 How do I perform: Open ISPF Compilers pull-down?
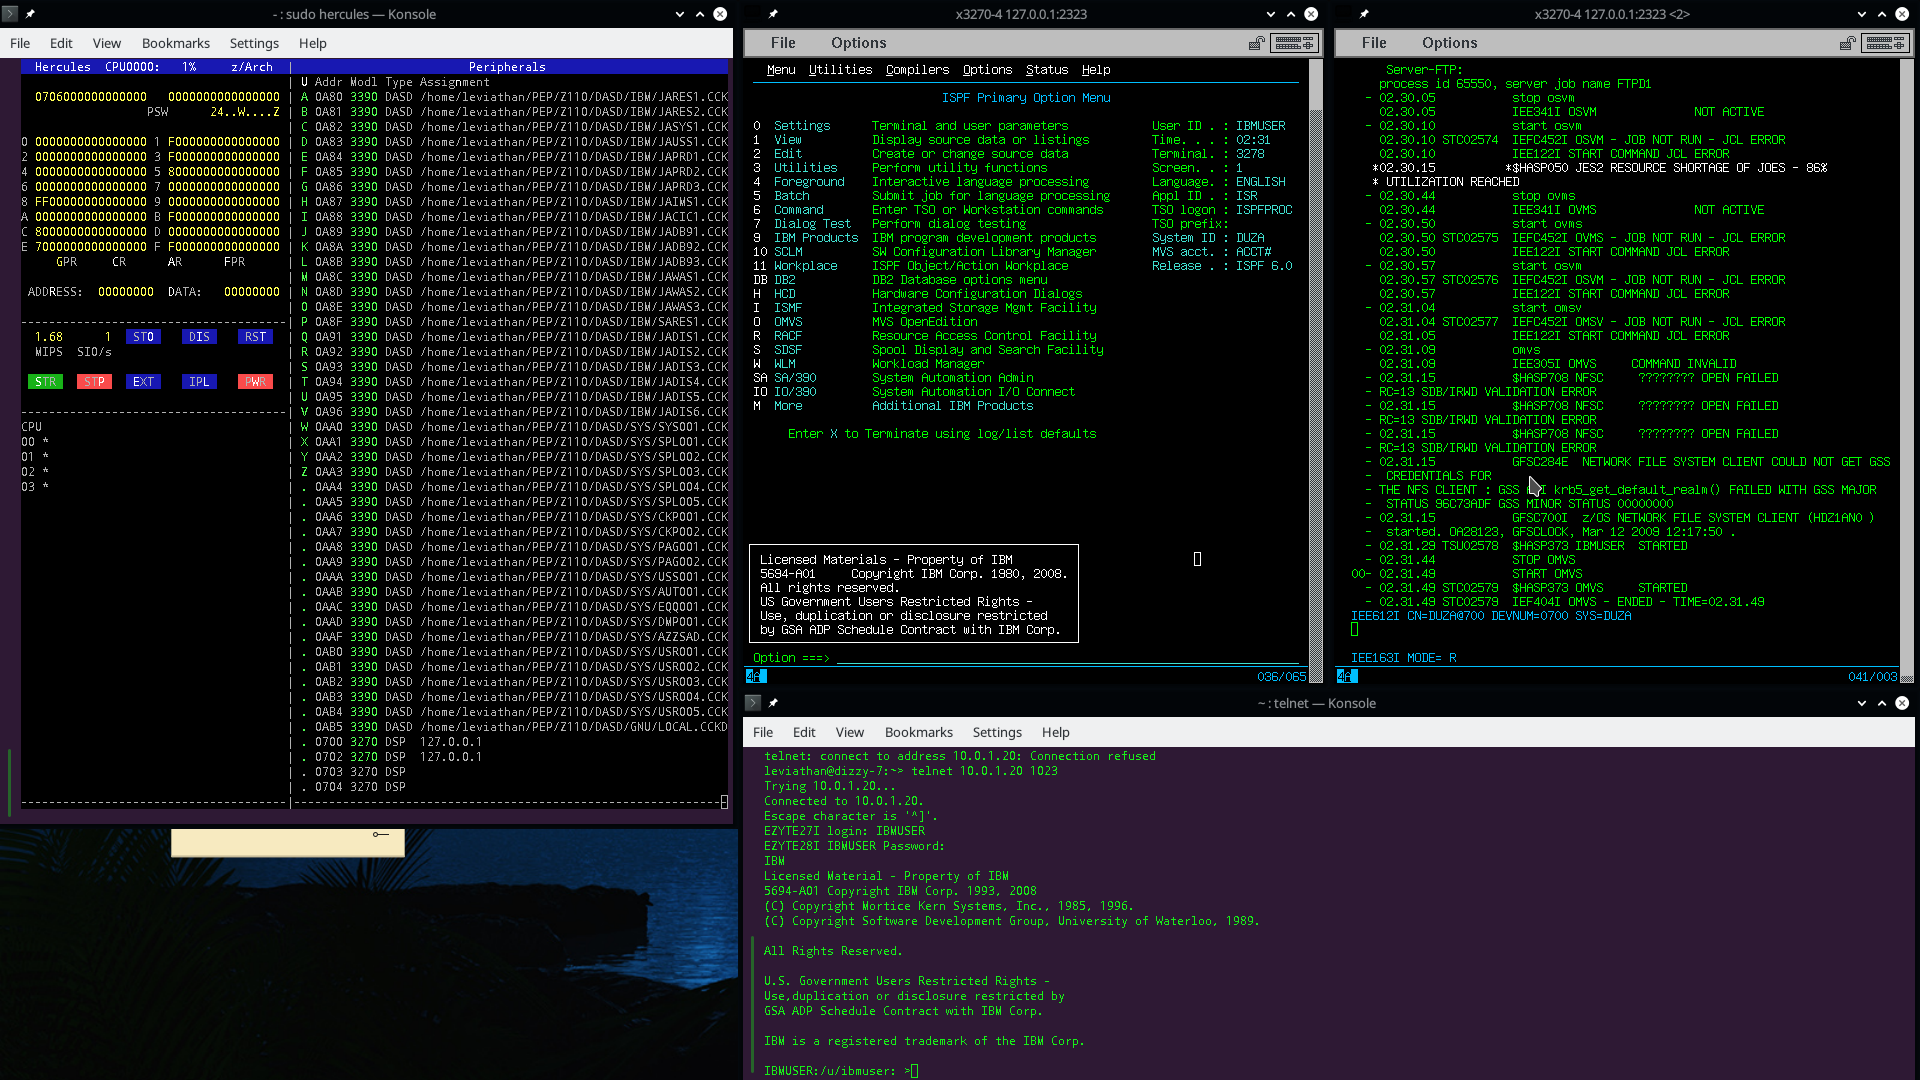tap(917, 70)
